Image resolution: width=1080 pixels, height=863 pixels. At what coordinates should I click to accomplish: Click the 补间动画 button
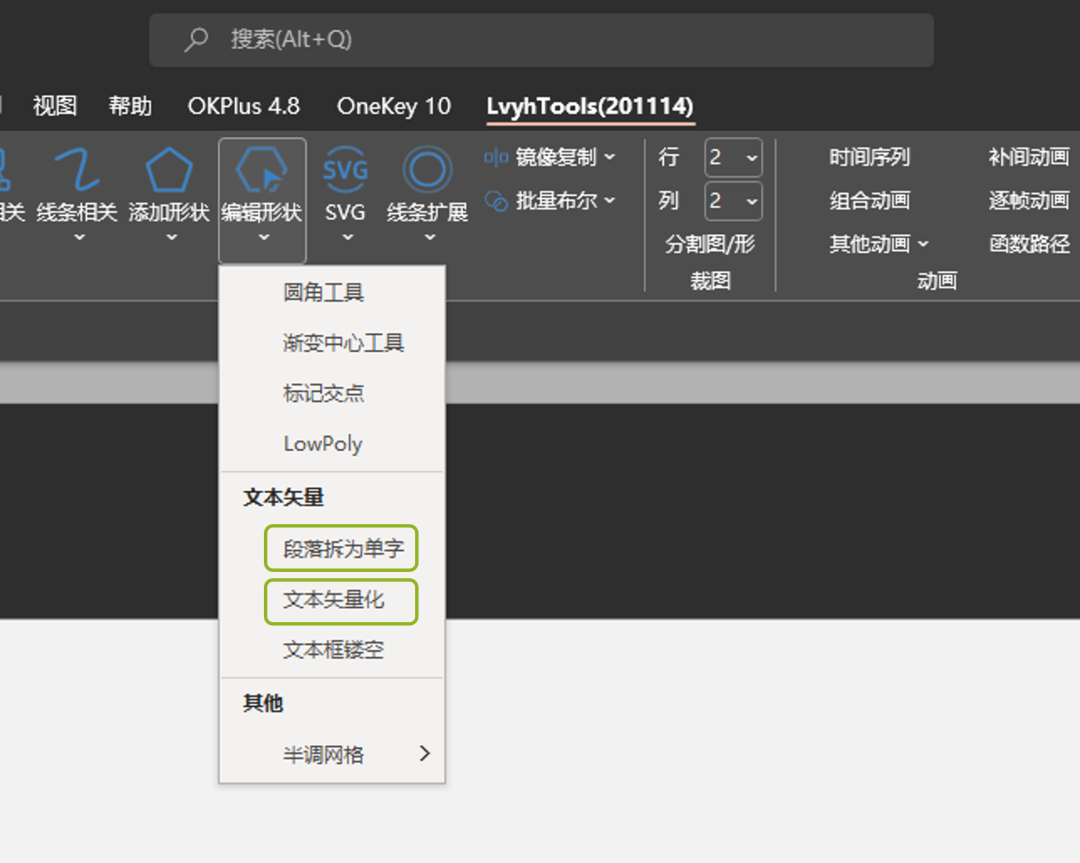pos(1029,158)
